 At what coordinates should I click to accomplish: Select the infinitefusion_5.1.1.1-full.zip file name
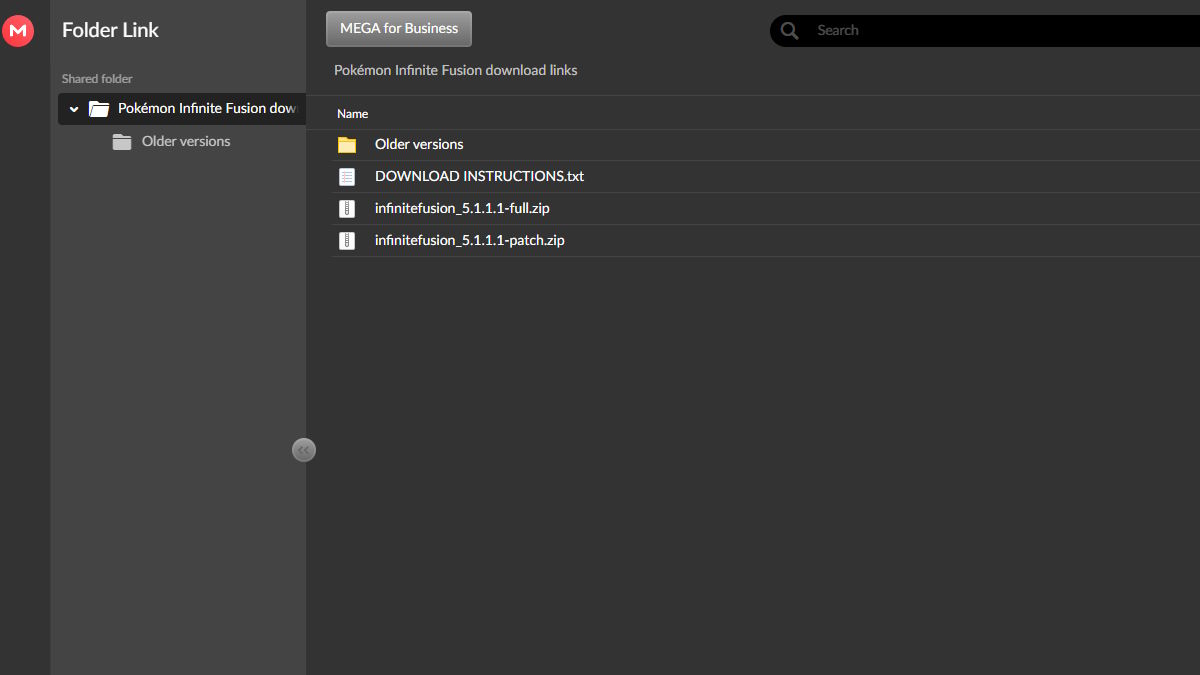point(462,209)
